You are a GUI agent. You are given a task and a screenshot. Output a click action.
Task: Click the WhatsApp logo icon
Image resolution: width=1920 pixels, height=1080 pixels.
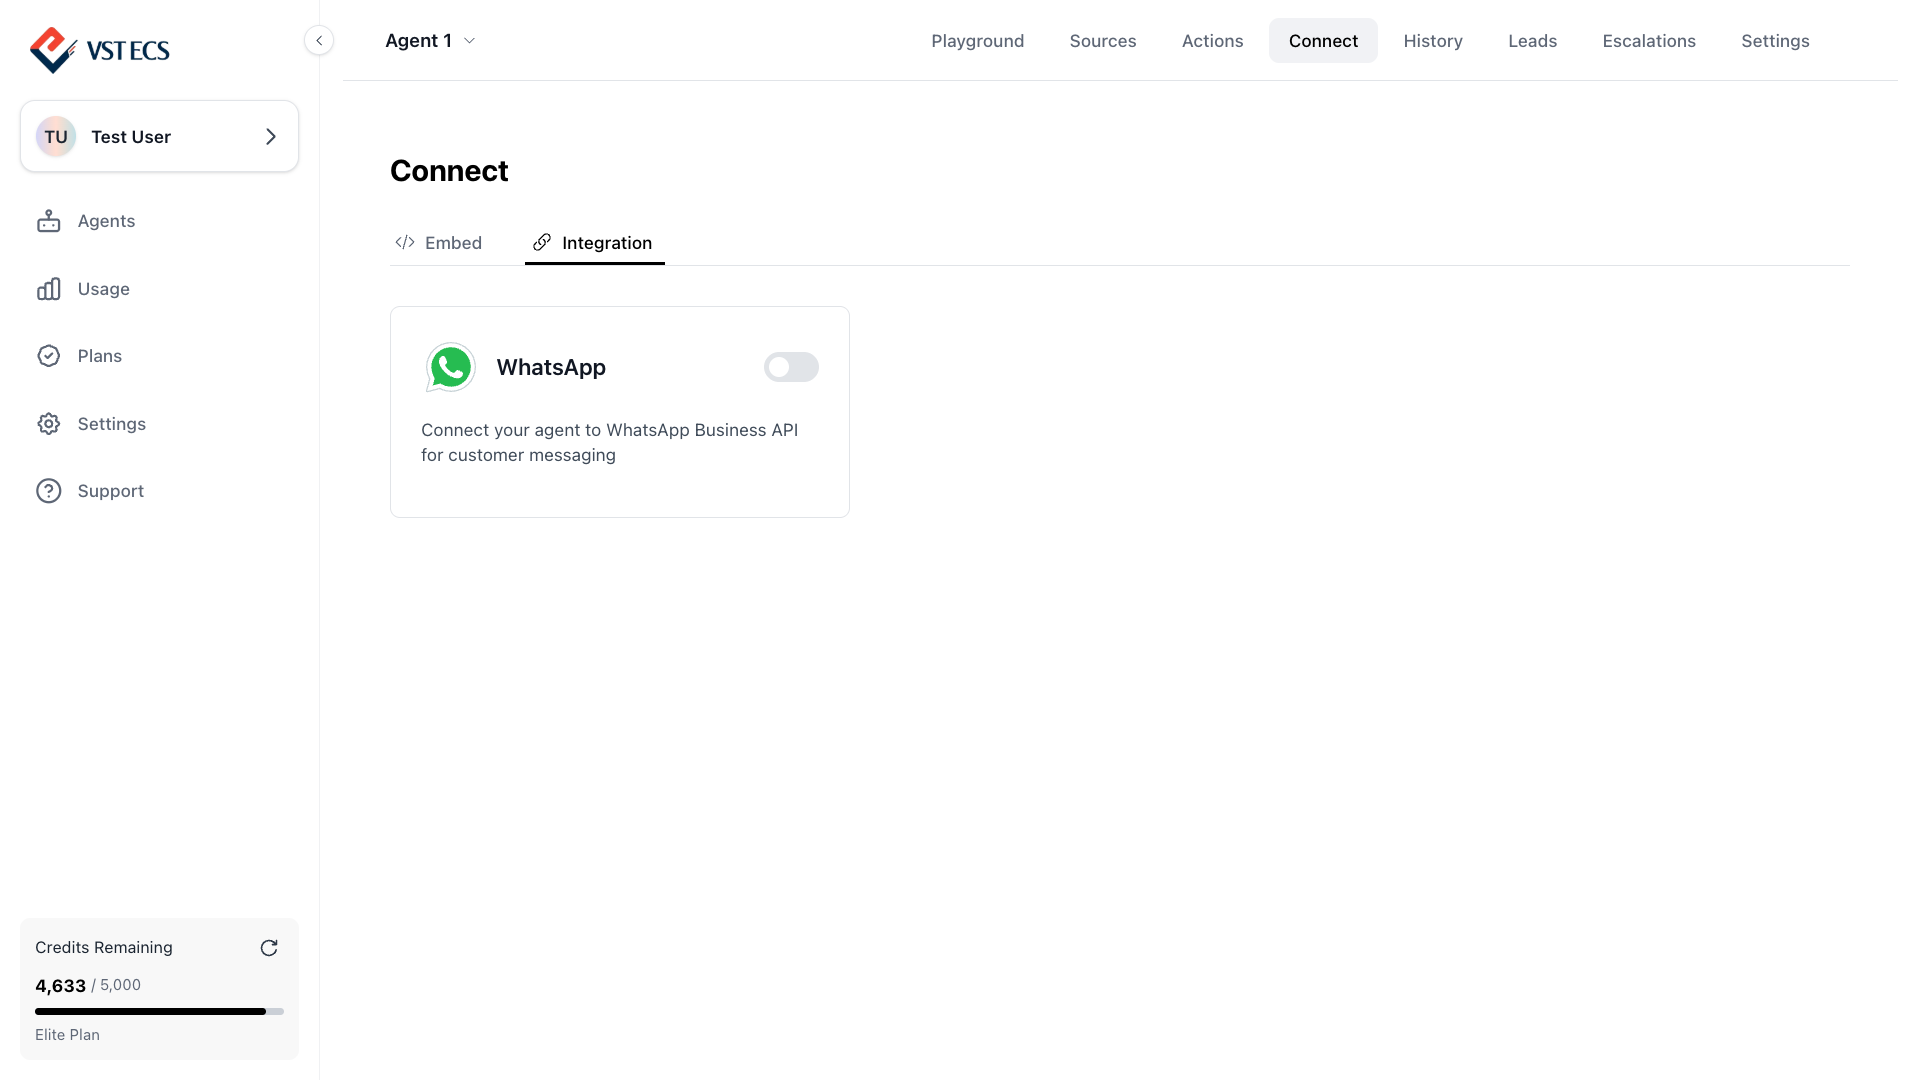[450, 367]
